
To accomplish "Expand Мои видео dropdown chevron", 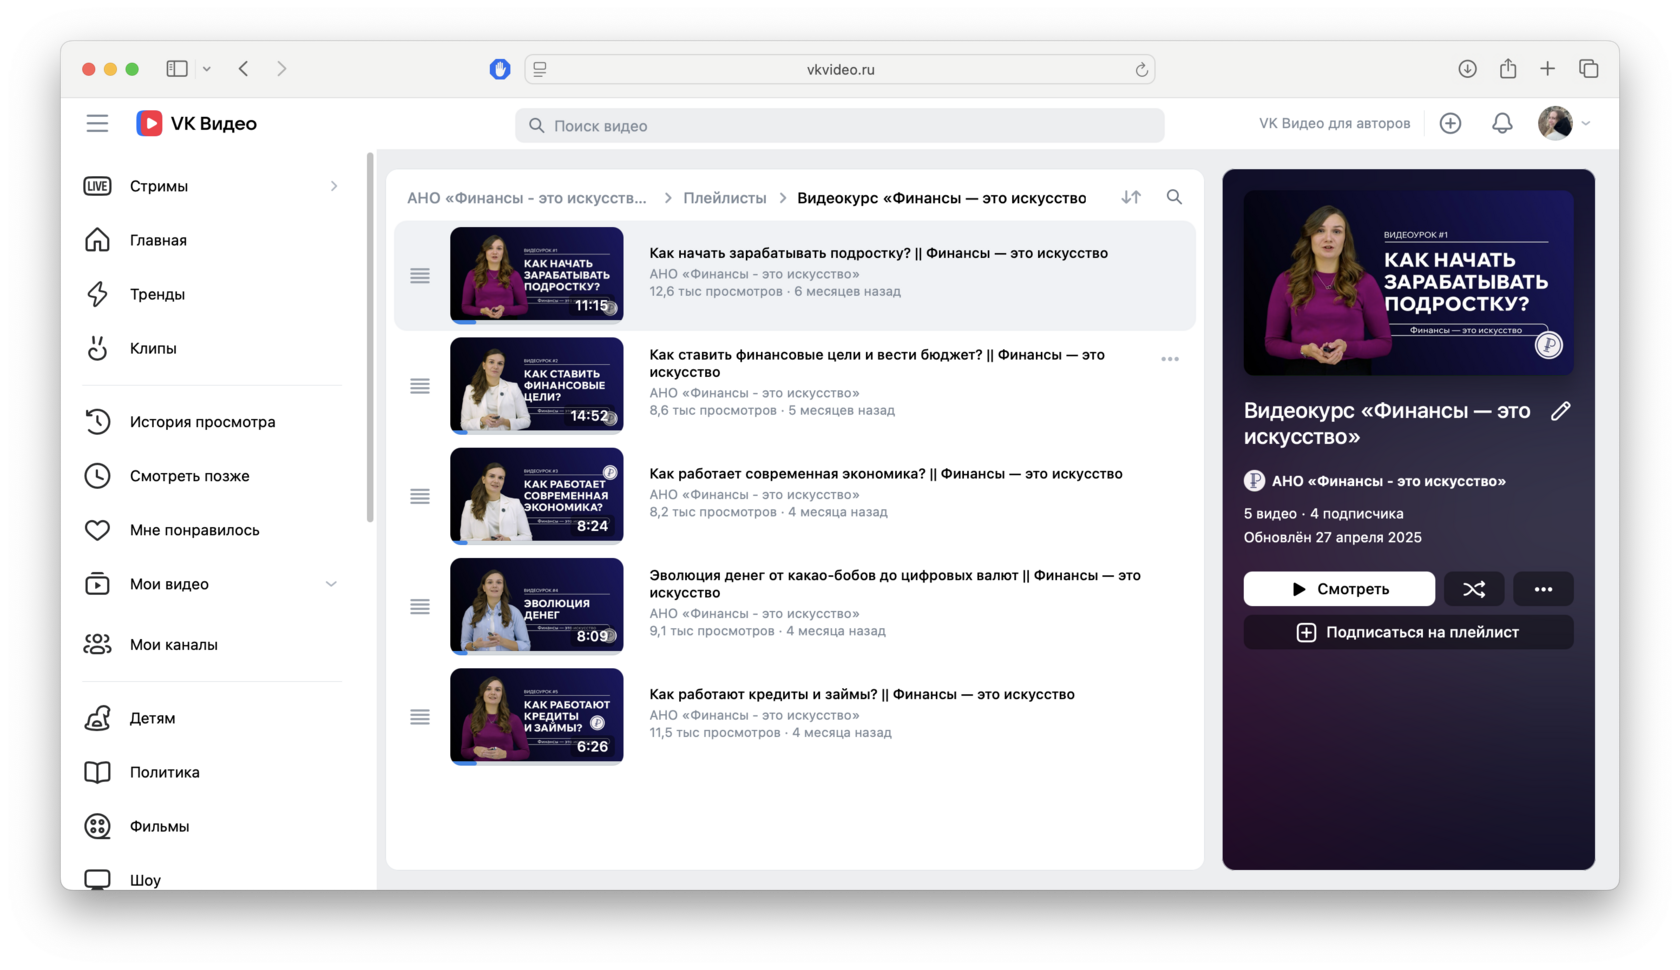I will (x=331, y=584).
